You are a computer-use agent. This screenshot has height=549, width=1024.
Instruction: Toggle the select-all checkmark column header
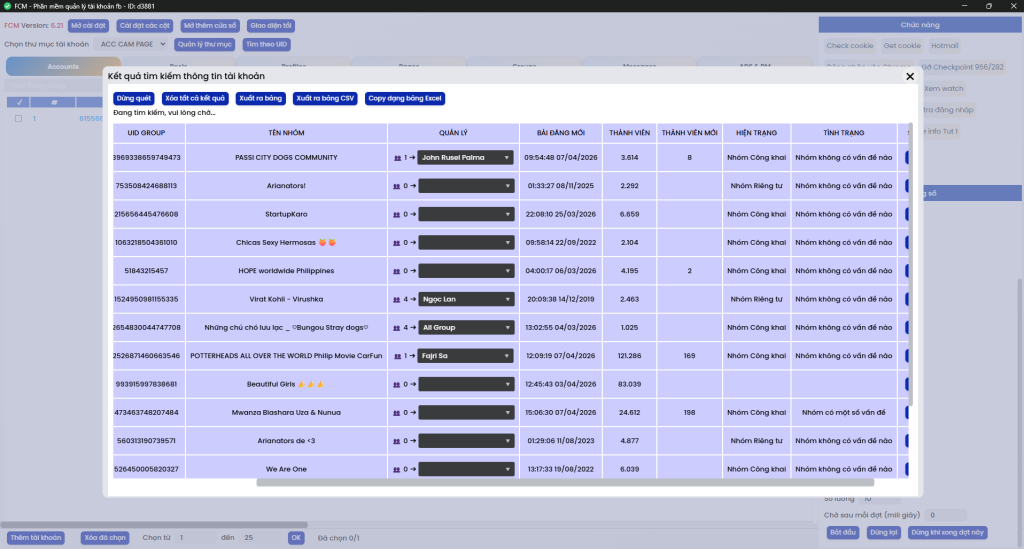(18, 102)
